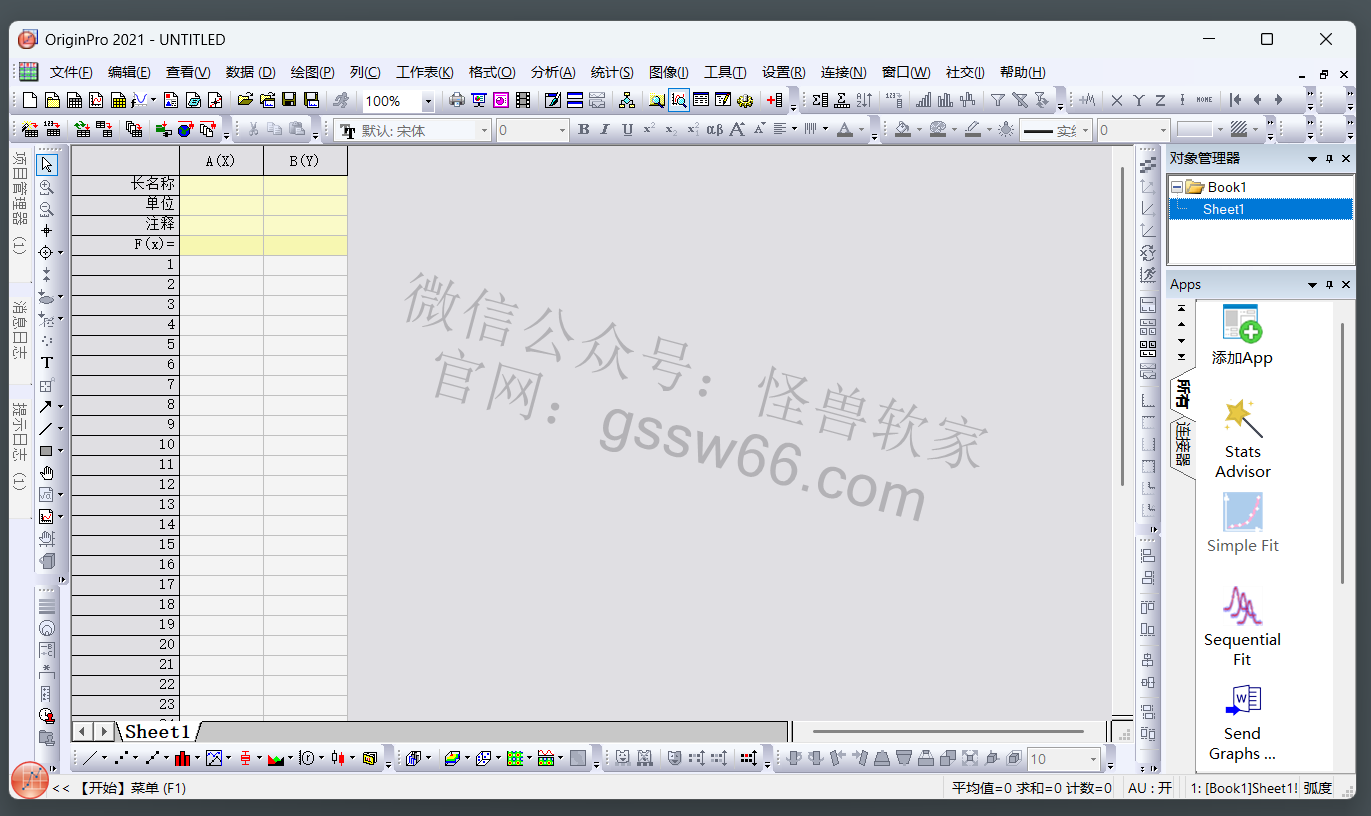Select the B(Y) column header
Image resolution: width=1371 pixels, height=816 pixels.
click(x=305, y=160)
